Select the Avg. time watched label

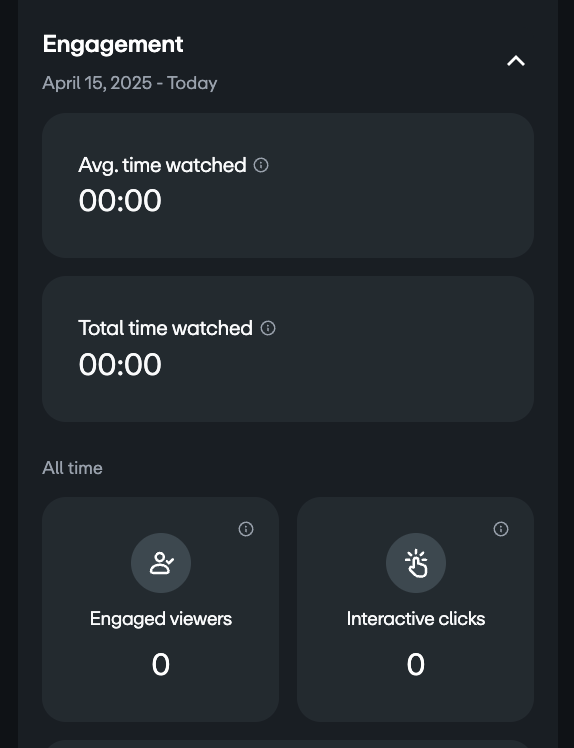pos(162,165)
